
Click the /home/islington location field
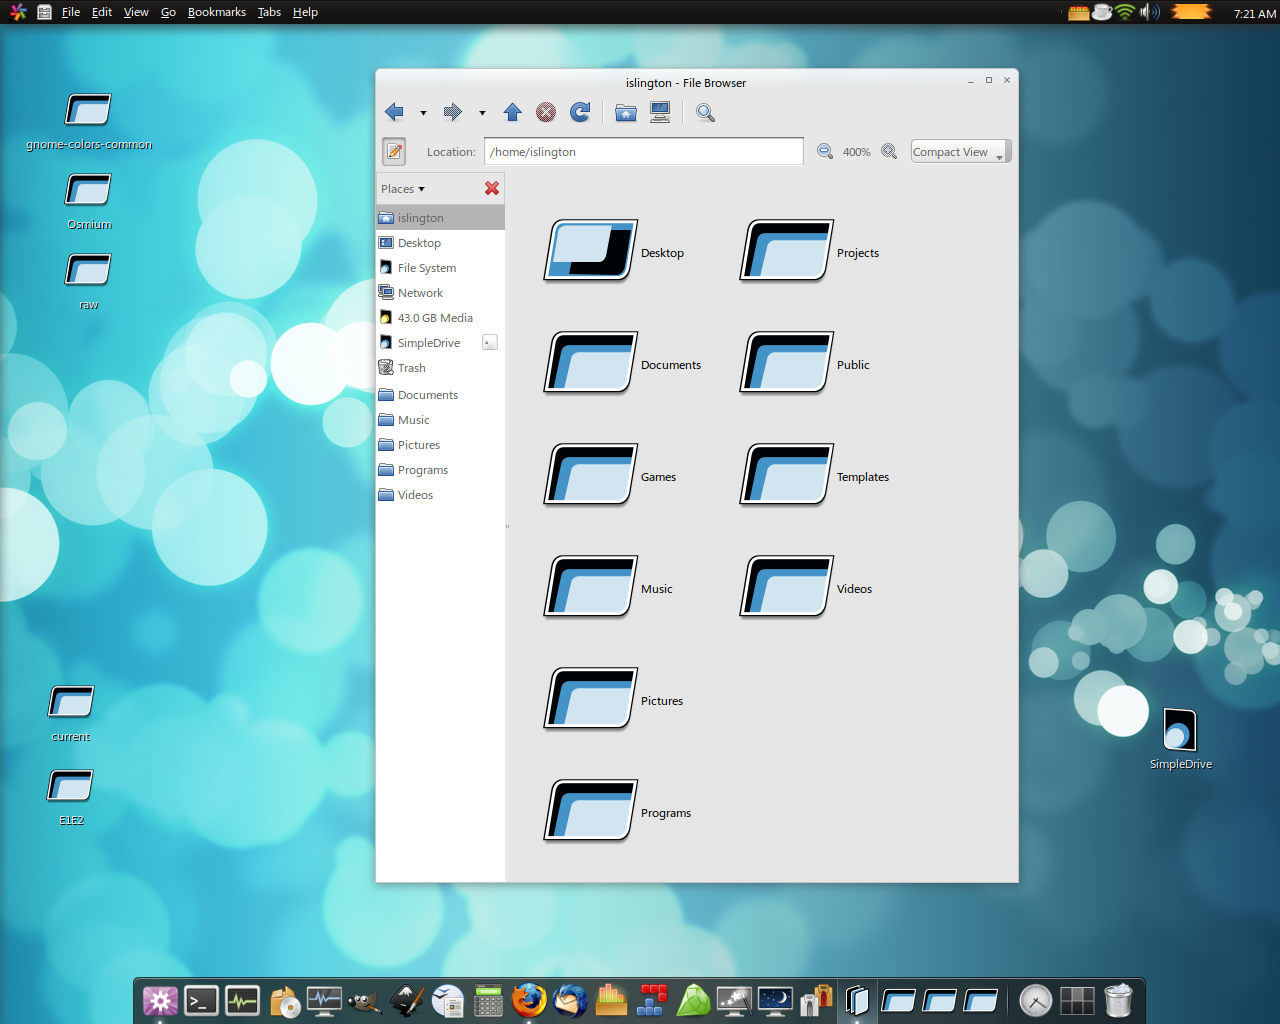pos(643,151)
